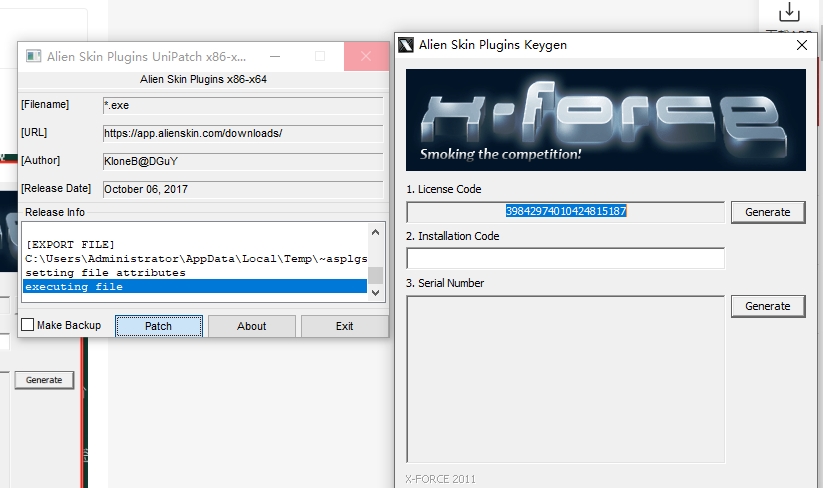Screen dimensions: 823x488
Task: Select the 'executing file' log line
Action: 195,287
